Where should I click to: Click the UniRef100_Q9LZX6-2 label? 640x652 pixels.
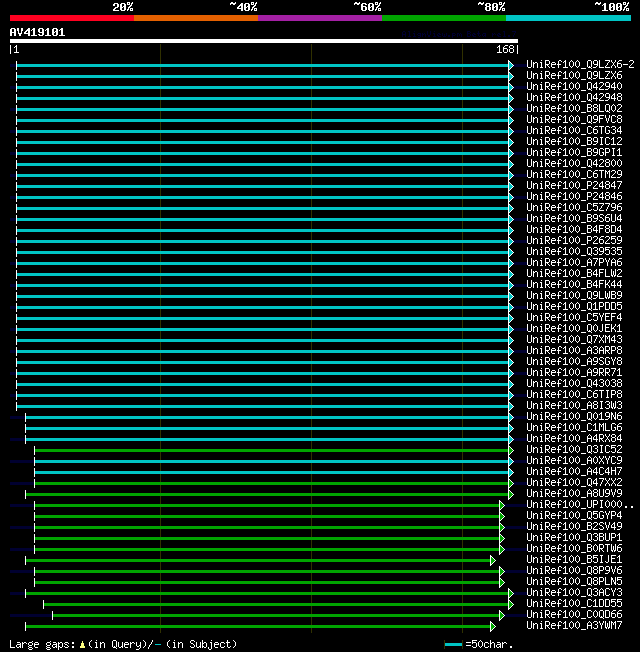pyautogui.click(x=580, y=64)
